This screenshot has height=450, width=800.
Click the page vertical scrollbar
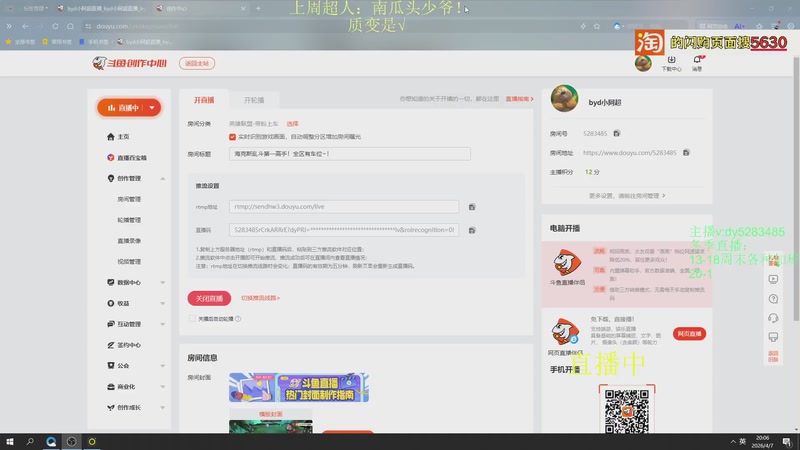click(796, 189)
